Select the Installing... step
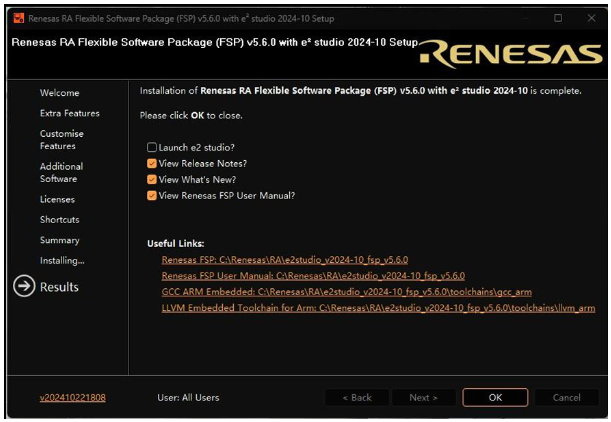The width and height of the screenshot is (611, 422). (x=62, y=260)
